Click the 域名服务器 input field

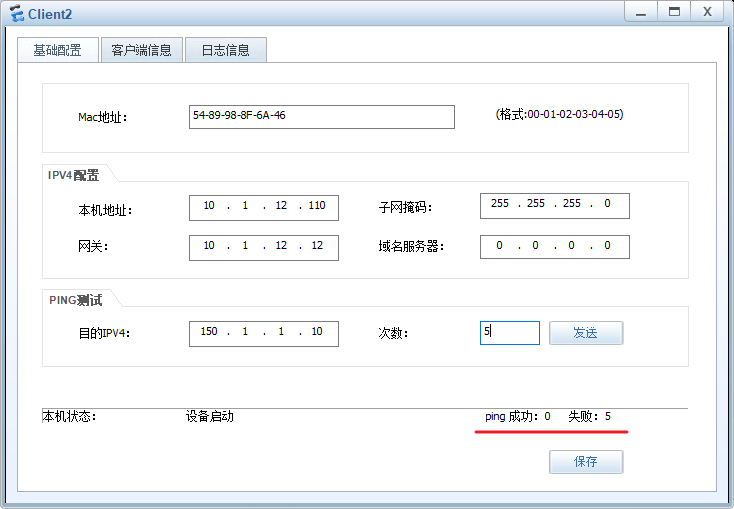tap(555, 247)
